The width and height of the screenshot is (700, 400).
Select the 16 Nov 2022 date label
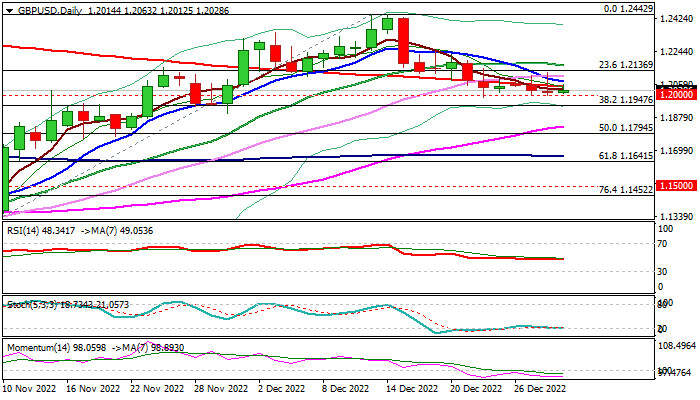93,388
